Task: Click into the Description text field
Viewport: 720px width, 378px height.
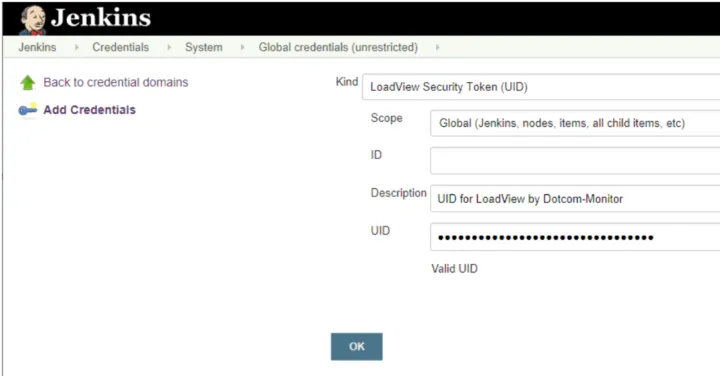Action: coord(575,199)
